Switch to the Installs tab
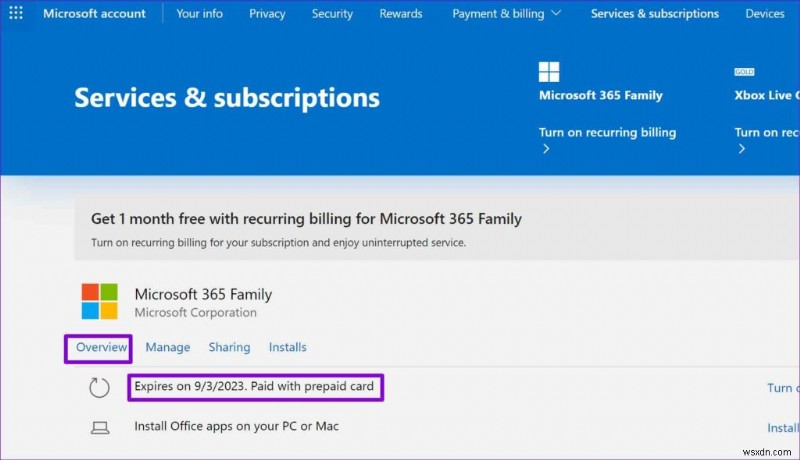Image resolution: width=800 pixels, height=460 pixels. pyautogui.click(x=288, y=347)
